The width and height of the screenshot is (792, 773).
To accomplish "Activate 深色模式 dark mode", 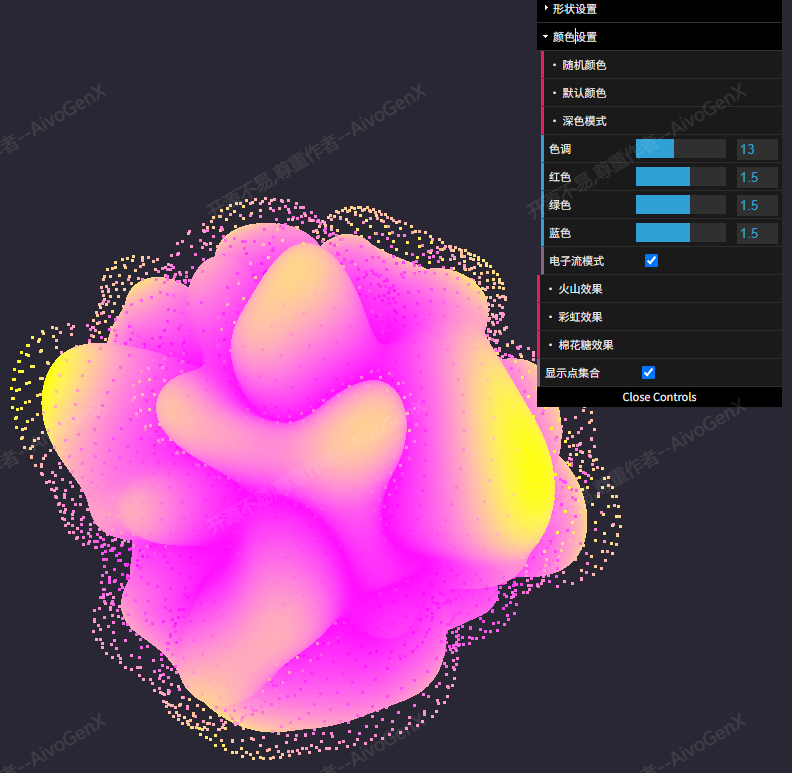I will coord(584,121).
